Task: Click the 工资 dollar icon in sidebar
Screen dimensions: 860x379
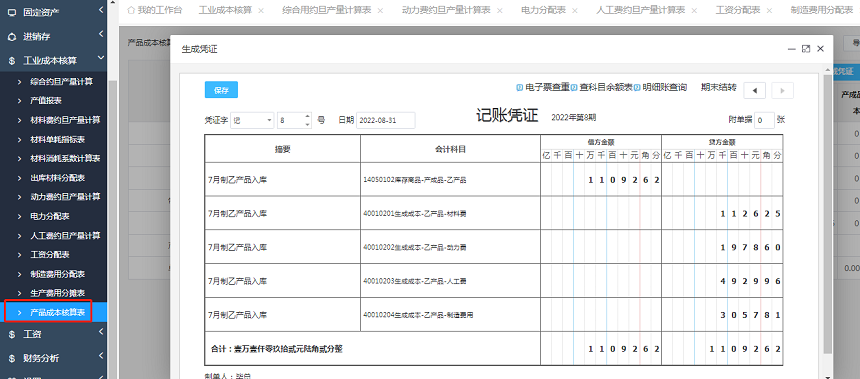Action: [x=12, y=334]
